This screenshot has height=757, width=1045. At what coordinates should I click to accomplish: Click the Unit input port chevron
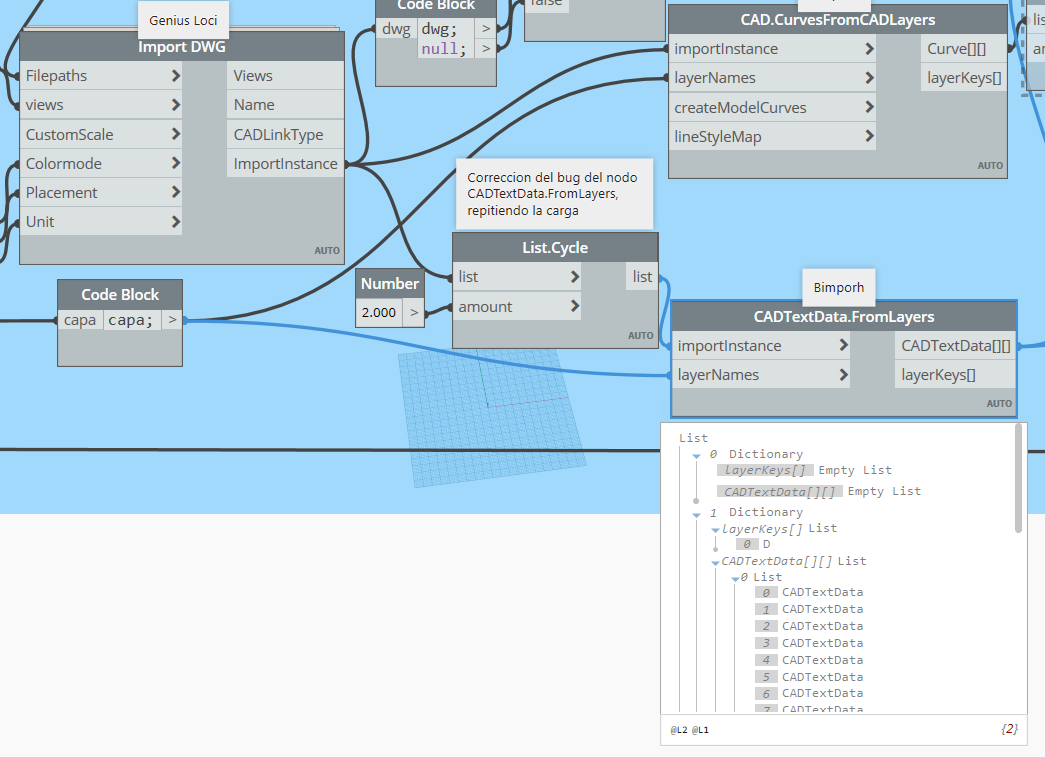[x=175, y=222]
